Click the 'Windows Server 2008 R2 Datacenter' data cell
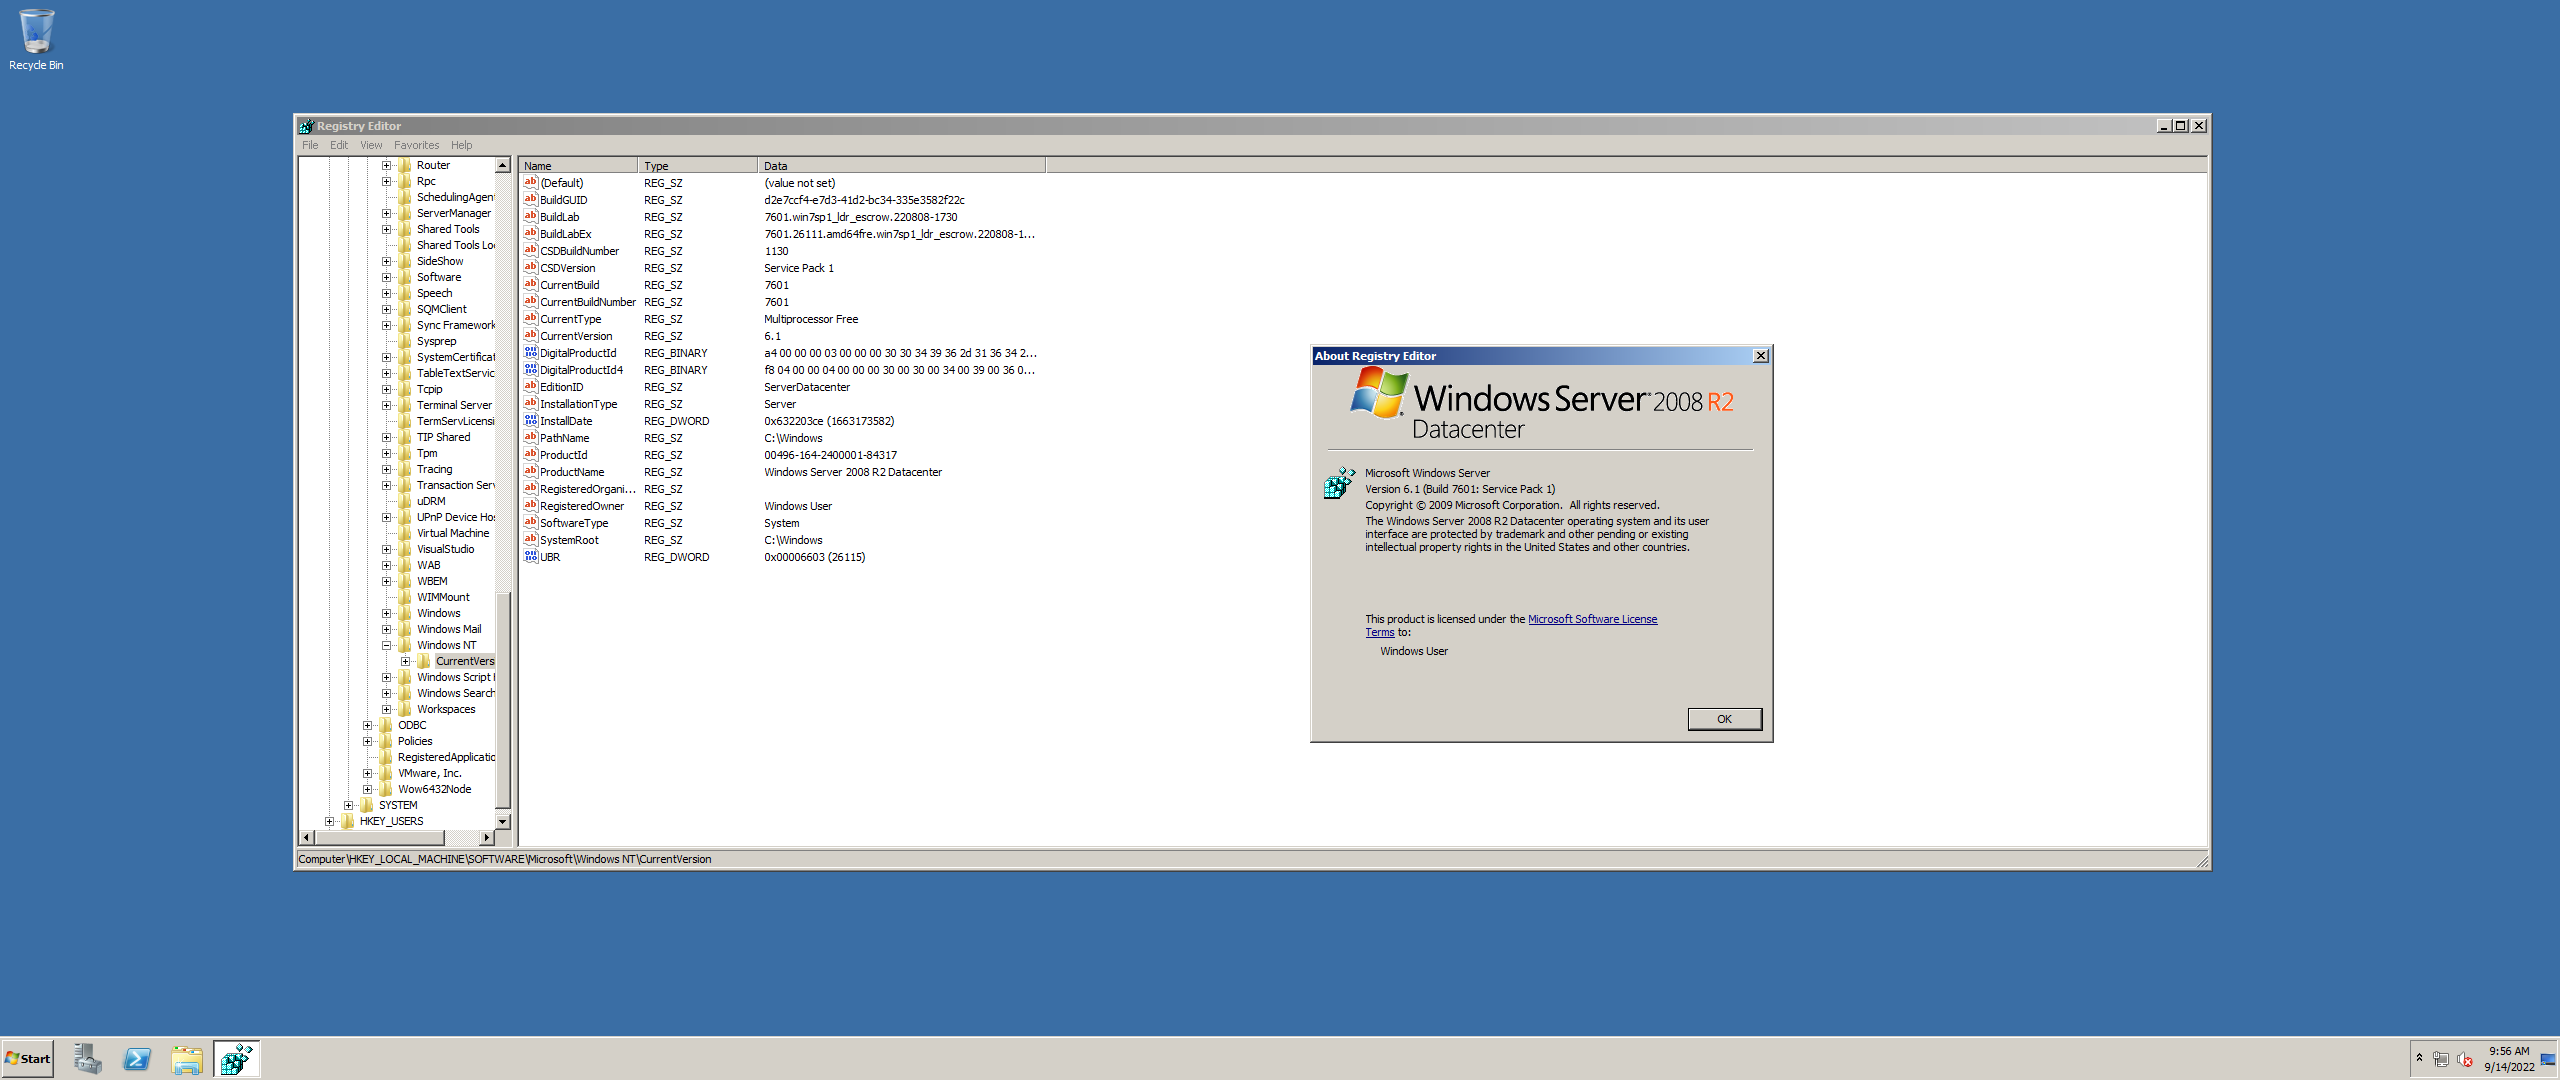Image resolution: width=2560 pixels, height=1080 pixels. point(852,472)
